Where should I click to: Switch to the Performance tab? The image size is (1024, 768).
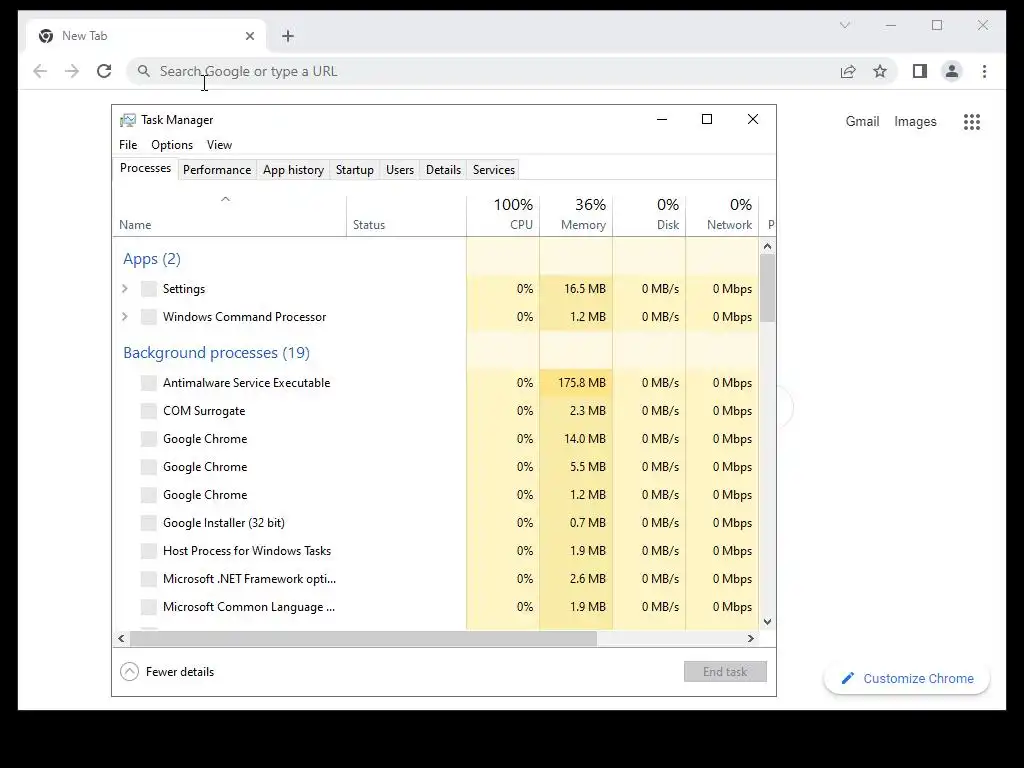[x=217, y=170]
